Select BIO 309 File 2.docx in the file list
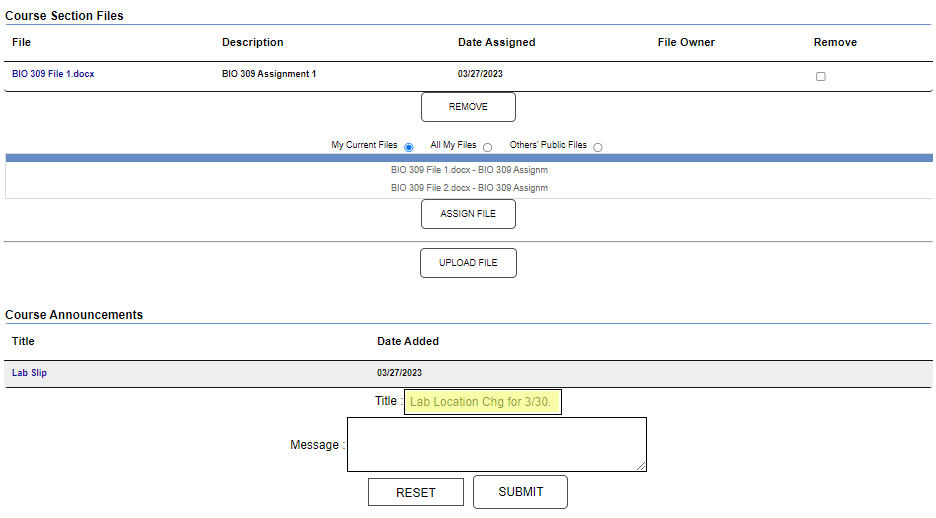 click(469, 188)
